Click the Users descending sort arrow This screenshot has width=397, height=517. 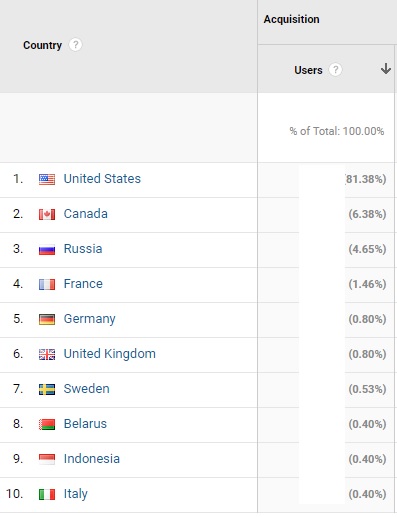tap(386, 69)
